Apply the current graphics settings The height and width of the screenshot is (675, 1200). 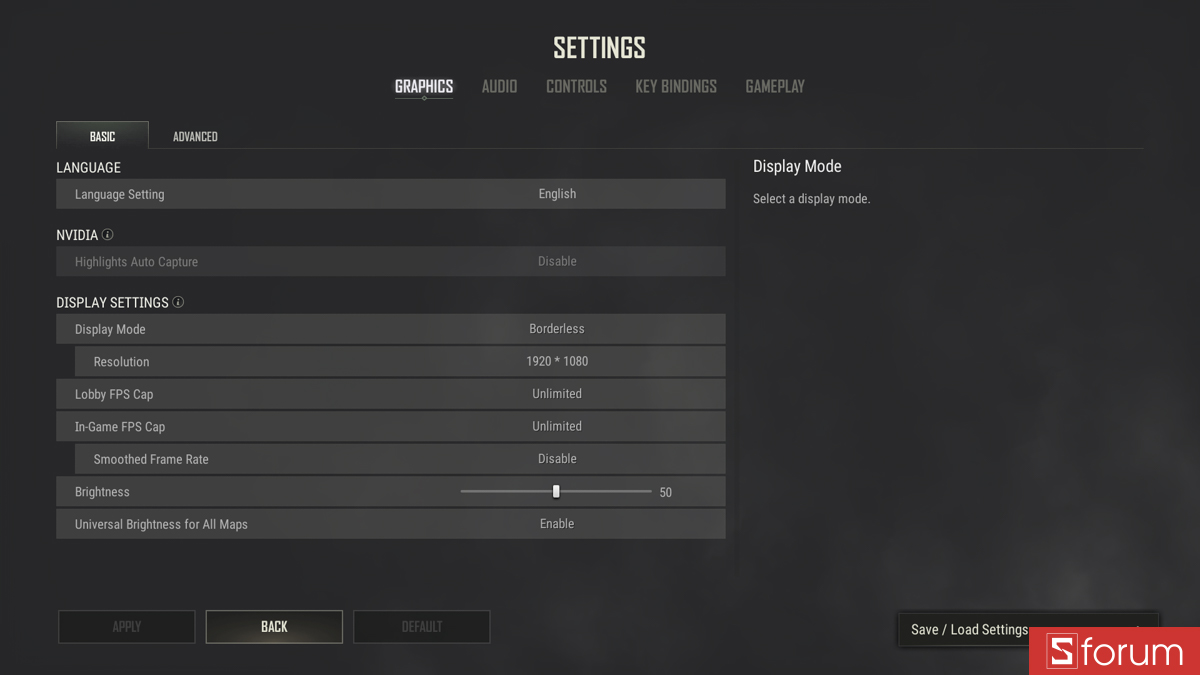click(126, 626)
